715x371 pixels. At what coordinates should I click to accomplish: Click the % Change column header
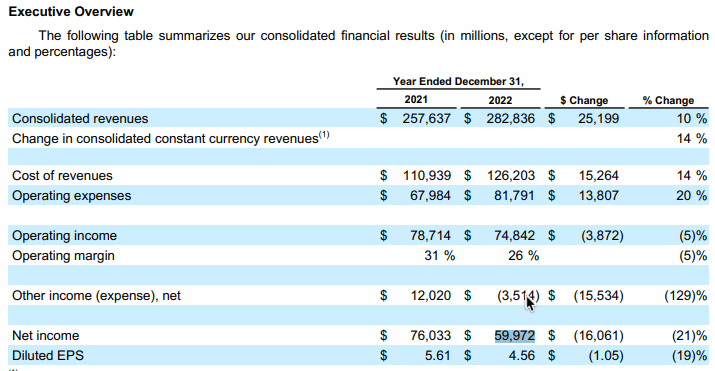(668, 100)
